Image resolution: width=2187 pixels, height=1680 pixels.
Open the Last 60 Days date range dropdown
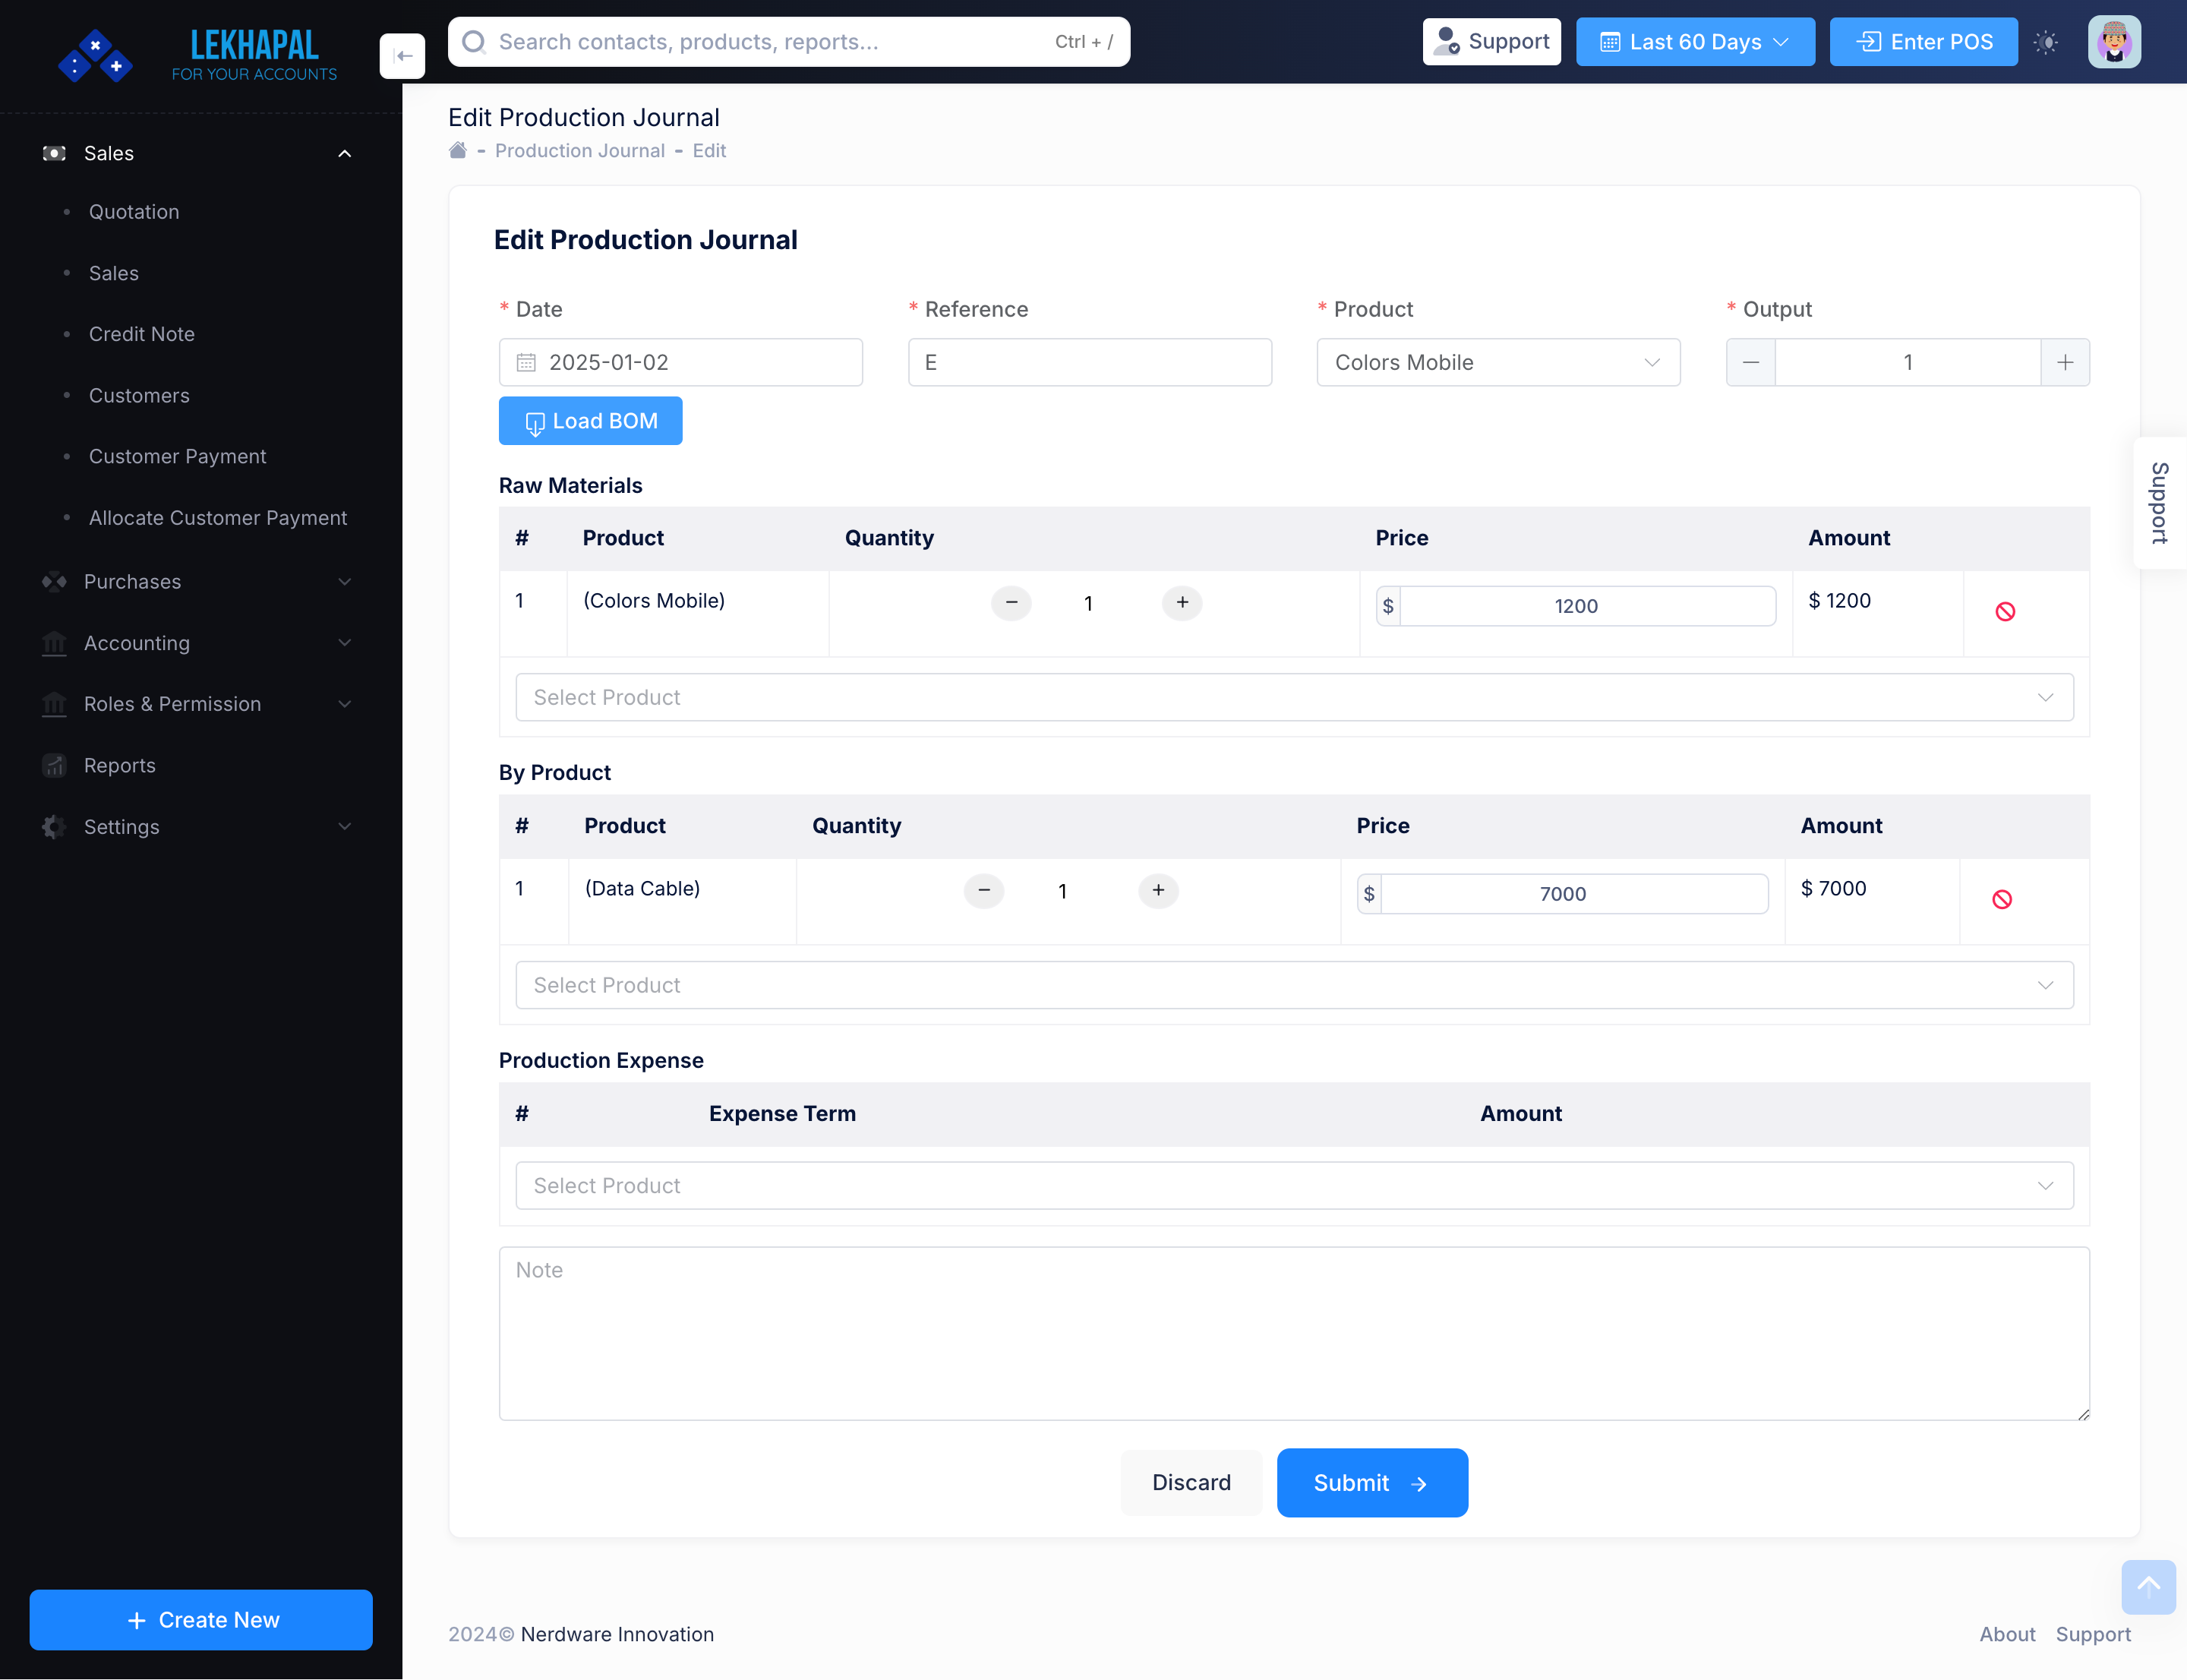point(1695,41)
